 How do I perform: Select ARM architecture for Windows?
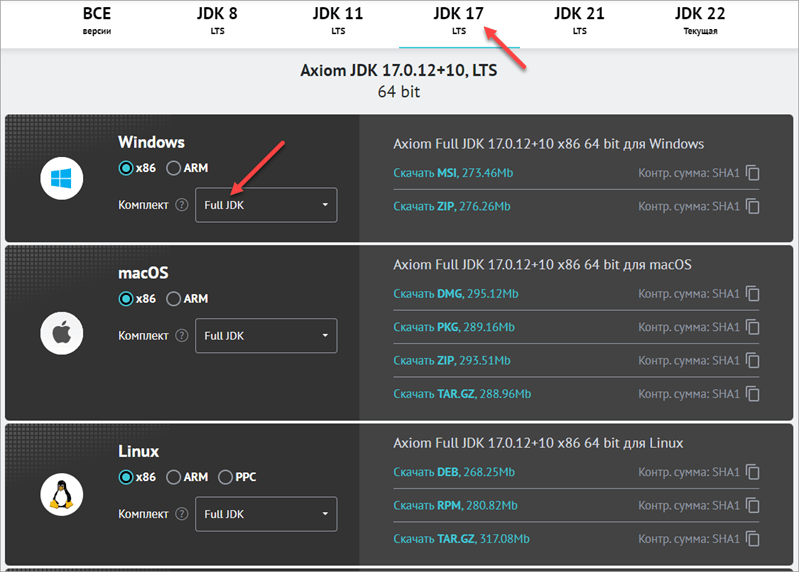point(173,168)
